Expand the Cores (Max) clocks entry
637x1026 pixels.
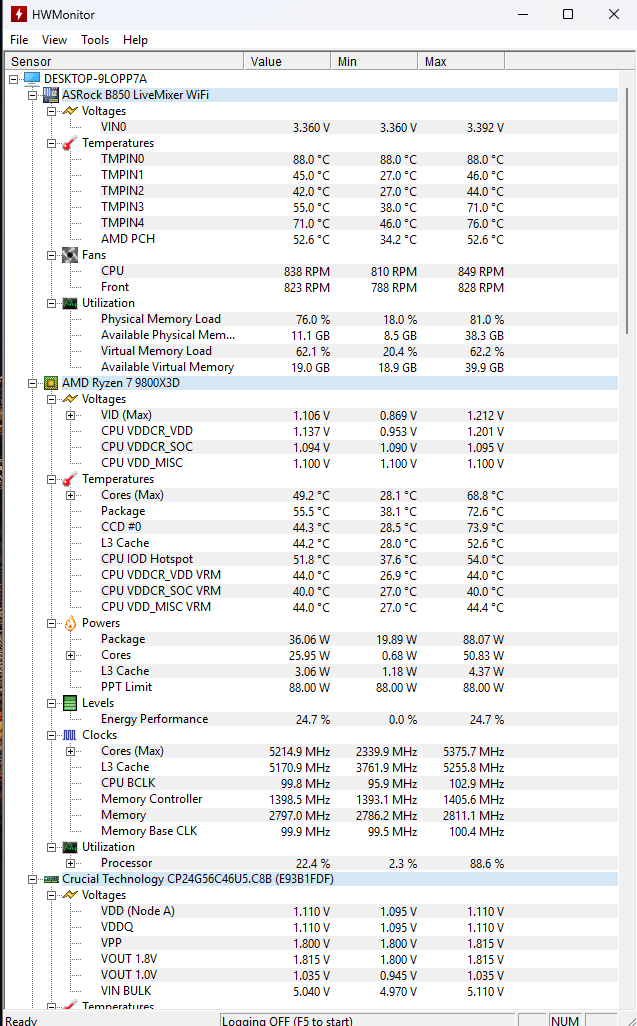point(71,751)
